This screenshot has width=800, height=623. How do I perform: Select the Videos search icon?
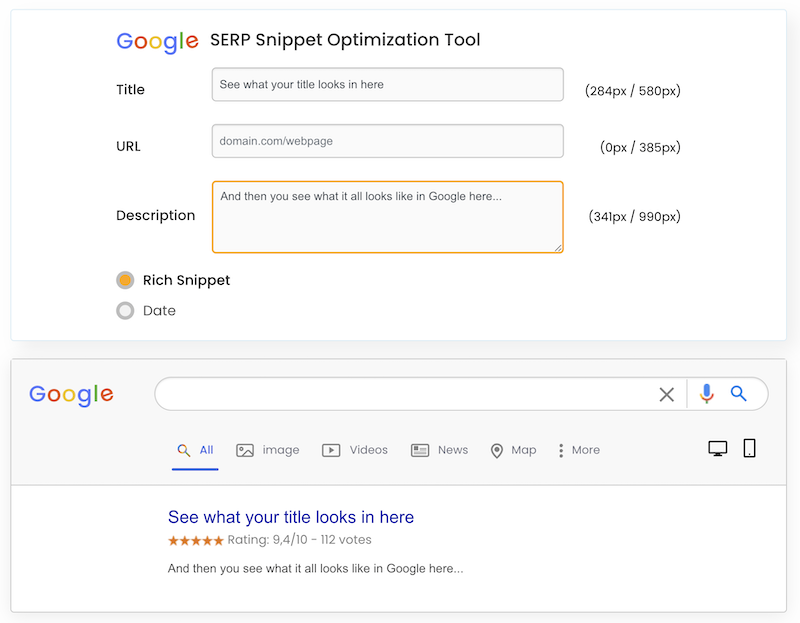330,450
